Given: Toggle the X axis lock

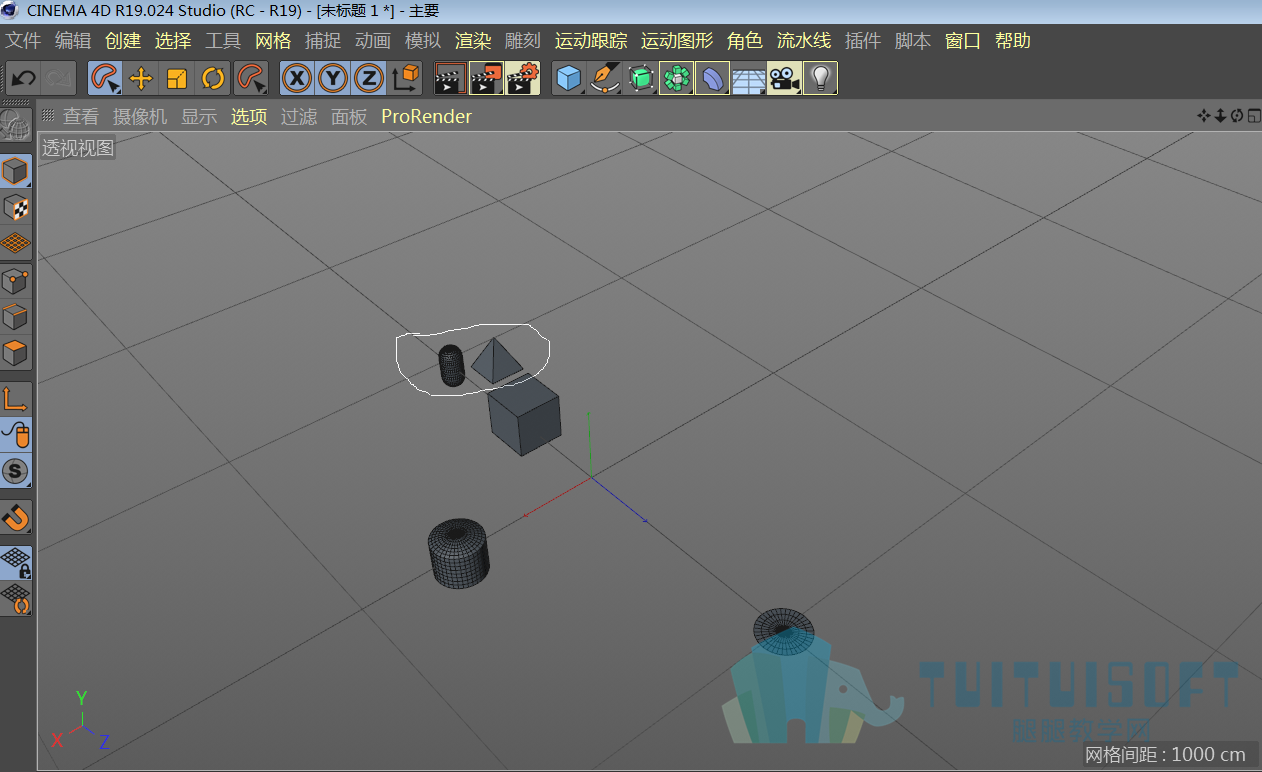Looking at the screenshot, I should (297, 78).
